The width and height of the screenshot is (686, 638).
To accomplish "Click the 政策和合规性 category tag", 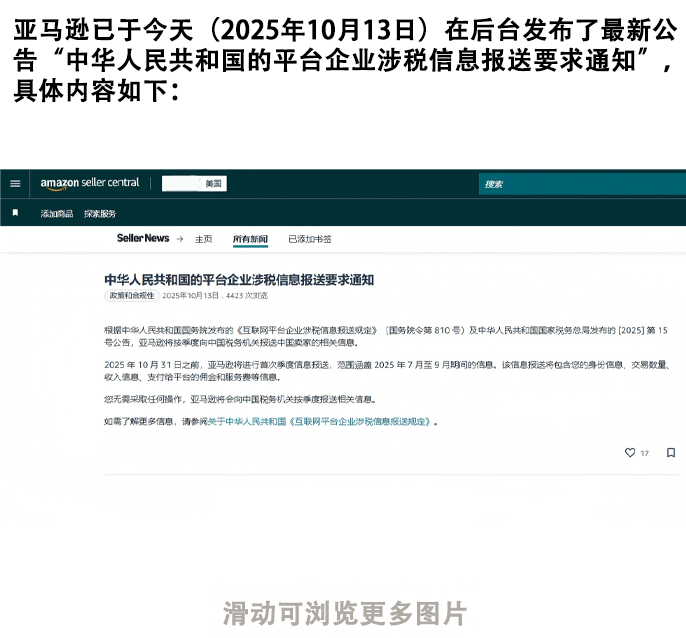I will 132,295.
